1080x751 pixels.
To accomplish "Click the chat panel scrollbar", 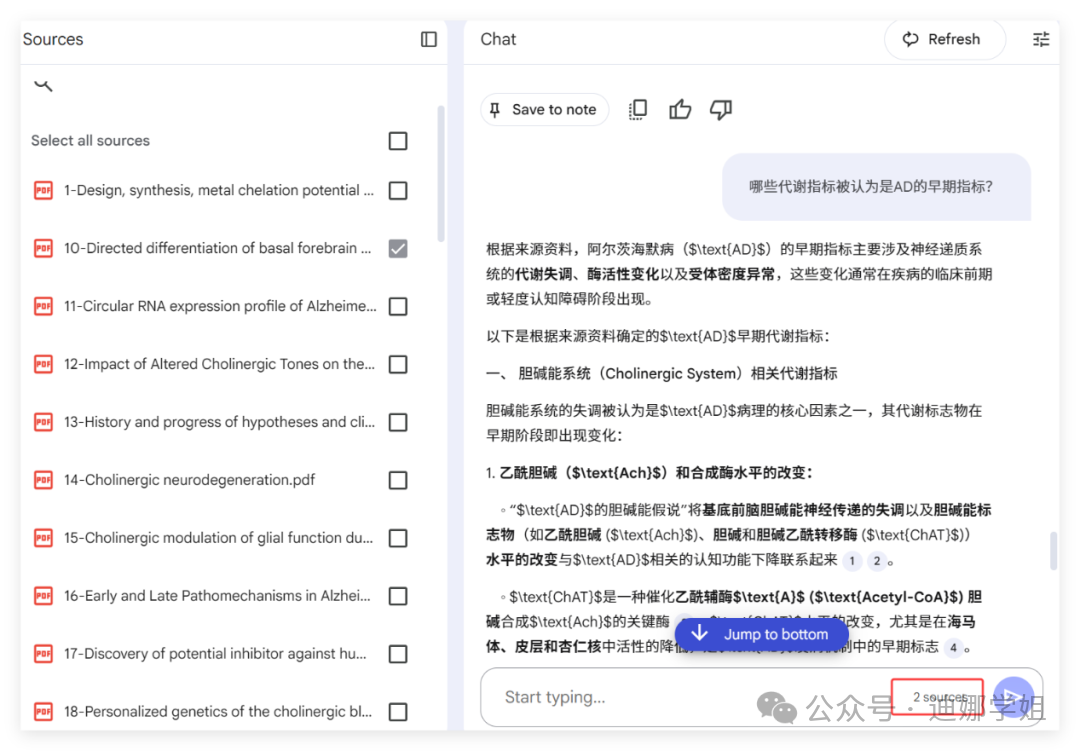I will point(1053,550).
